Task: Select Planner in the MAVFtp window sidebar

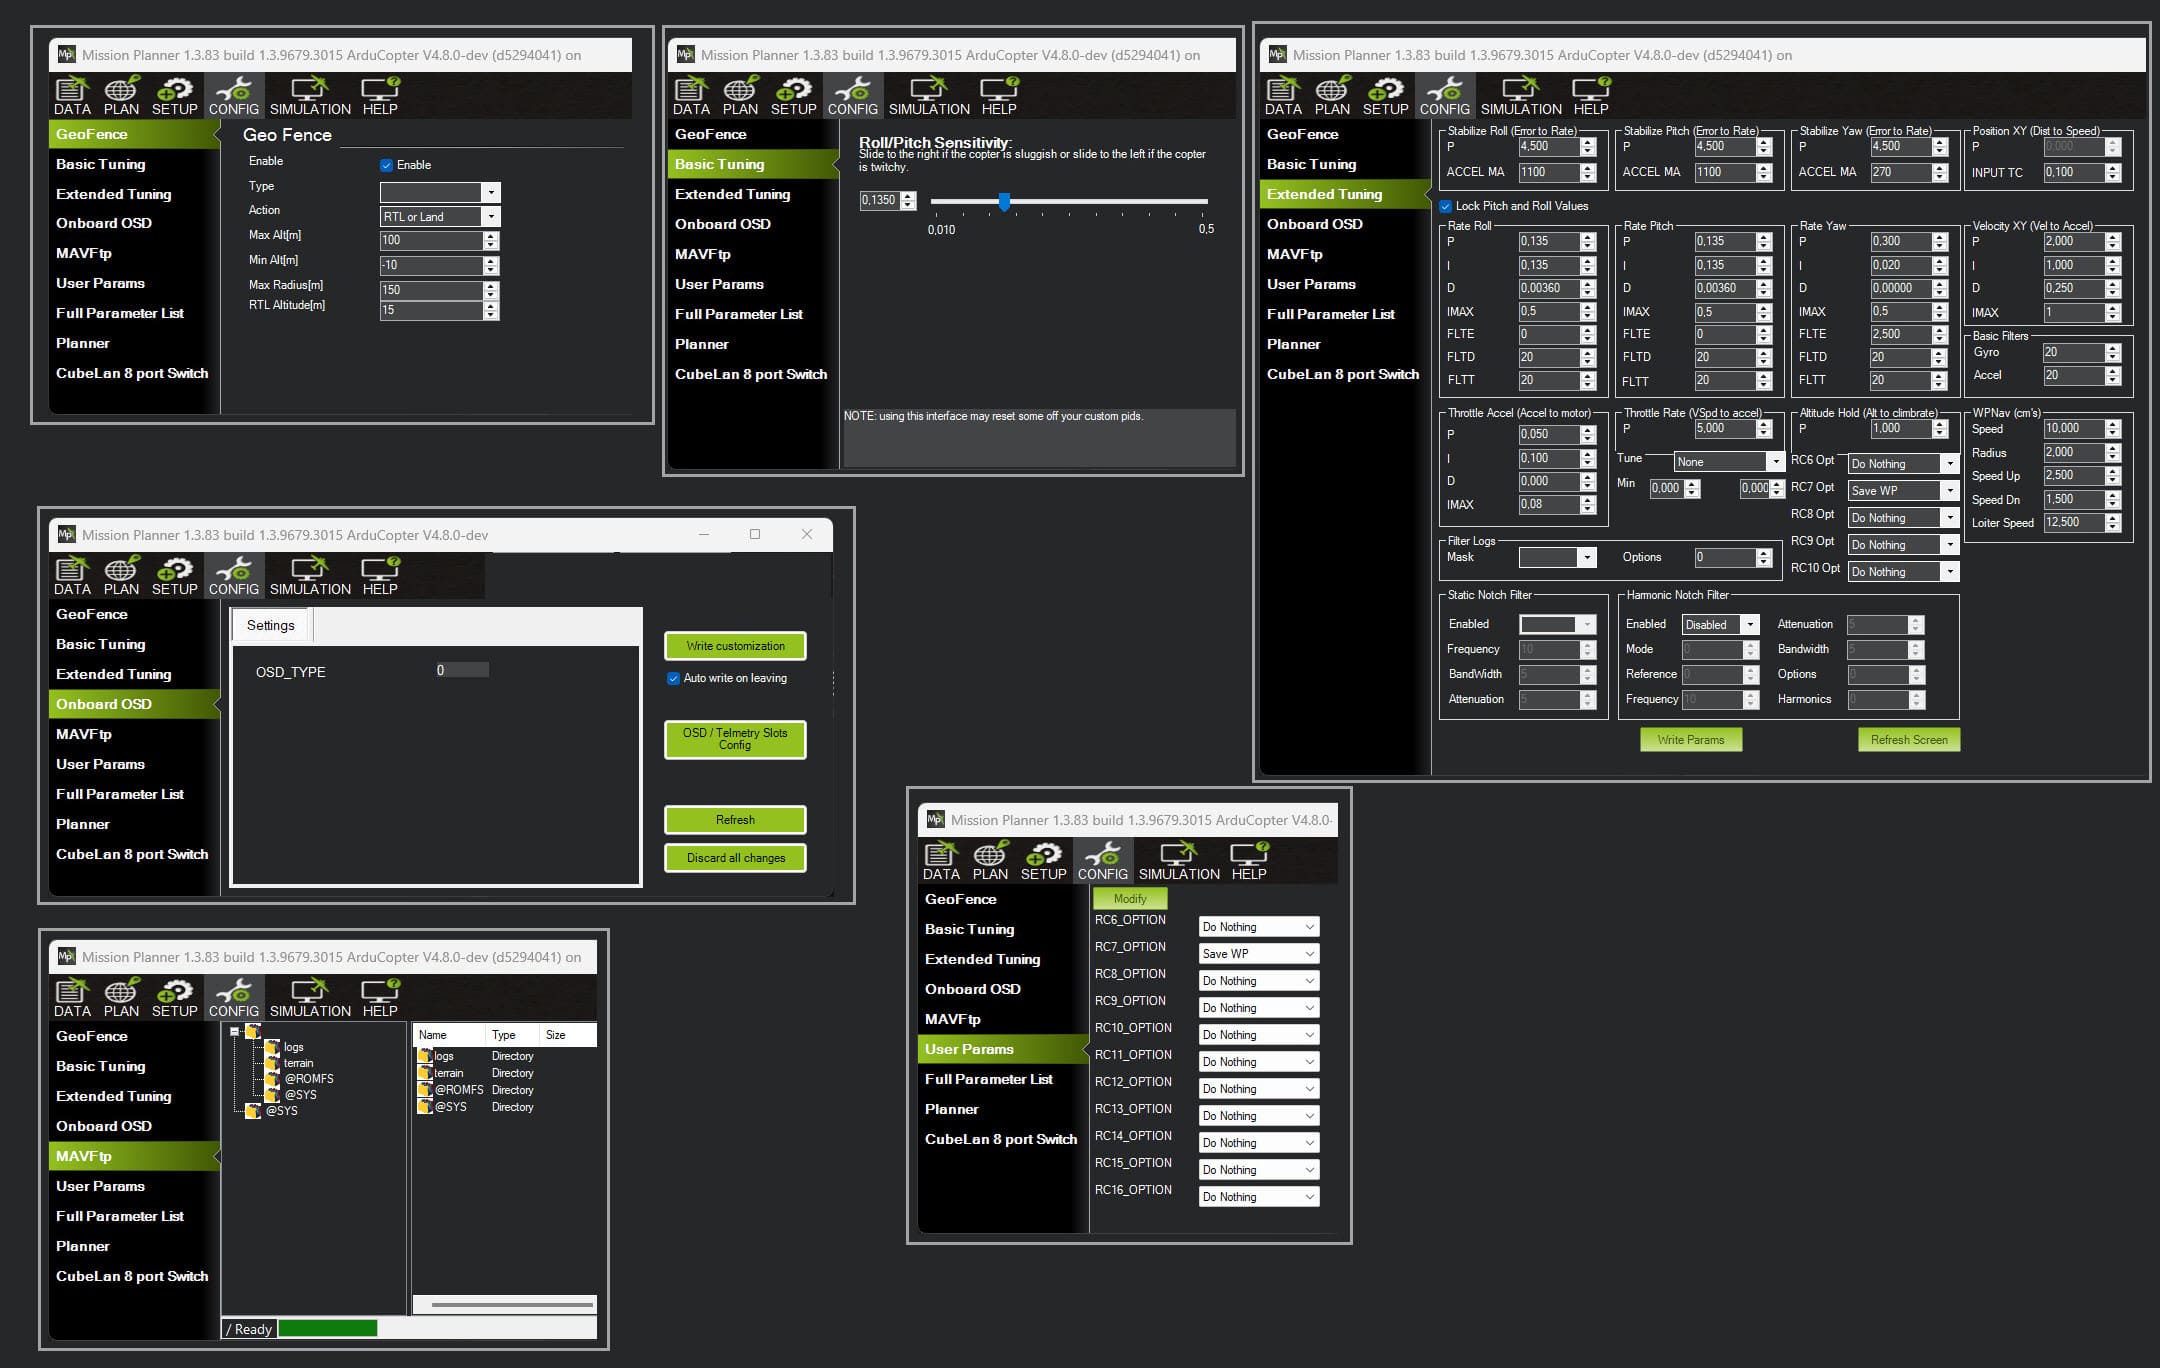Action: pos(134,1246)
